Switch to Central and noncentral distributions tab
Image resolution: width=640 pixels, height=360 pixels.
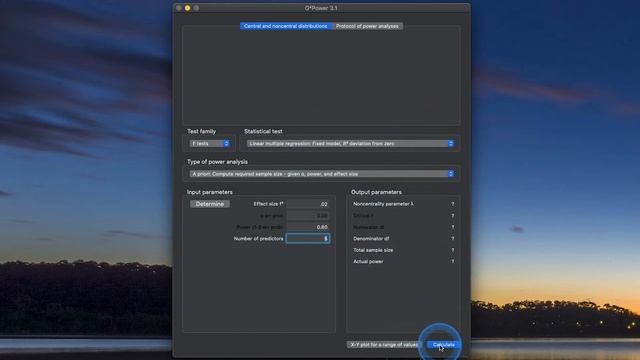tap(286, 26)
